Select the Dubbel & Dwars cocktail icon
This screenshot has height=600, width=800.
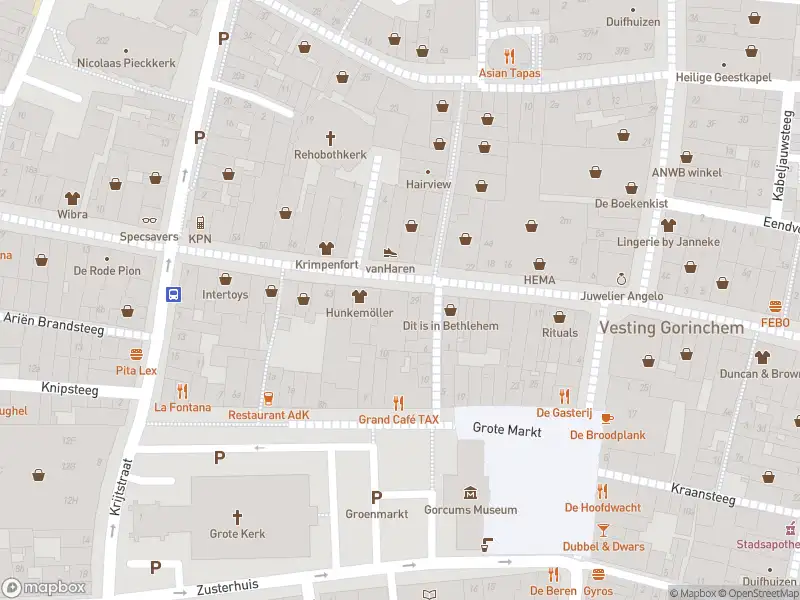tap(603, 529)
